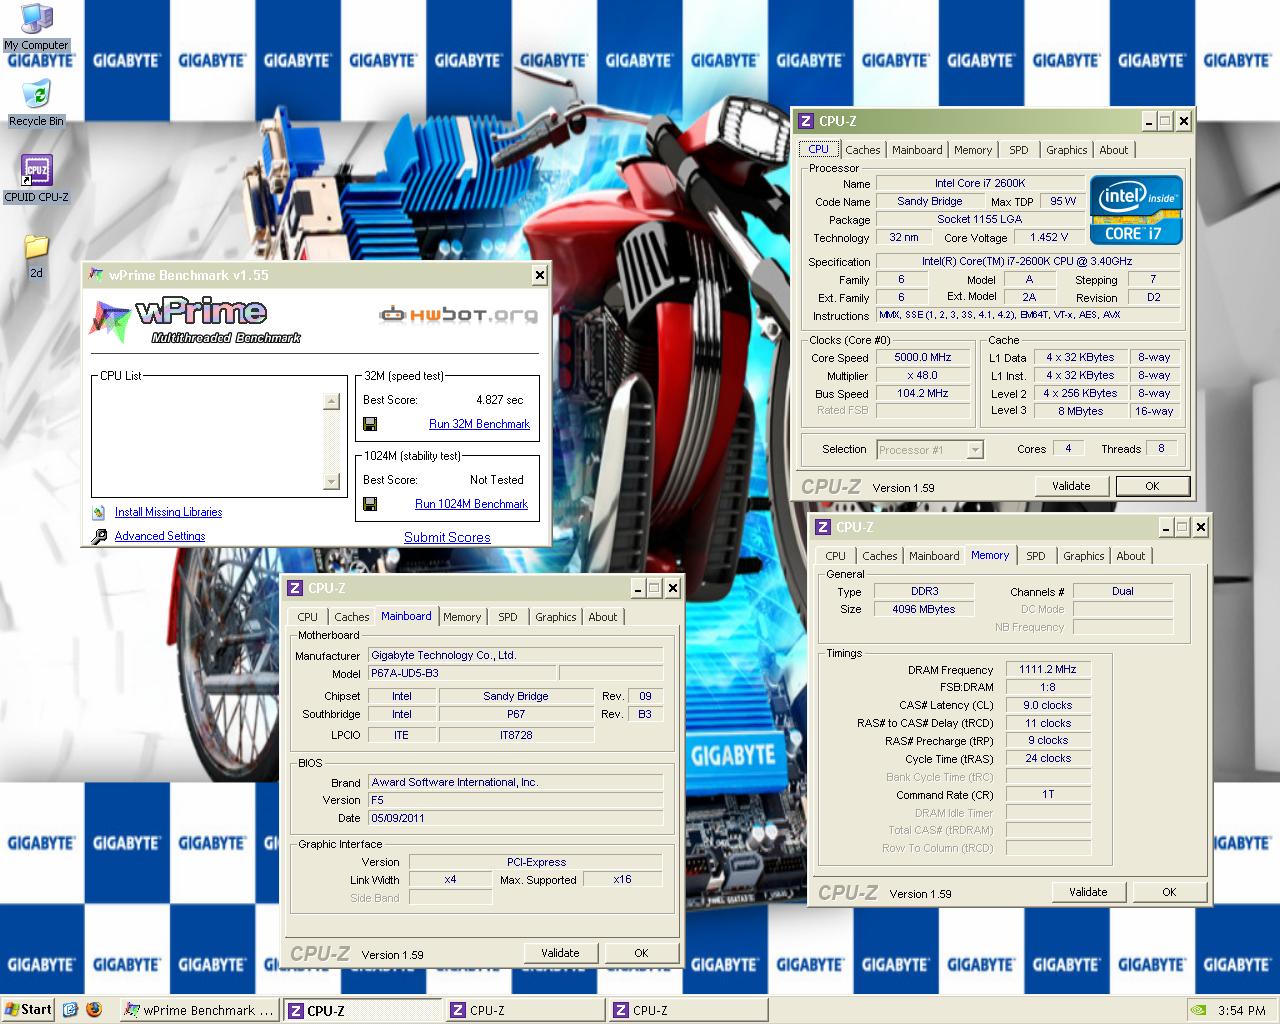
Task: Switch to Caches tab in the CPU-Z Mainboard window
Action: pyautogui.click(x=352, y=617)
